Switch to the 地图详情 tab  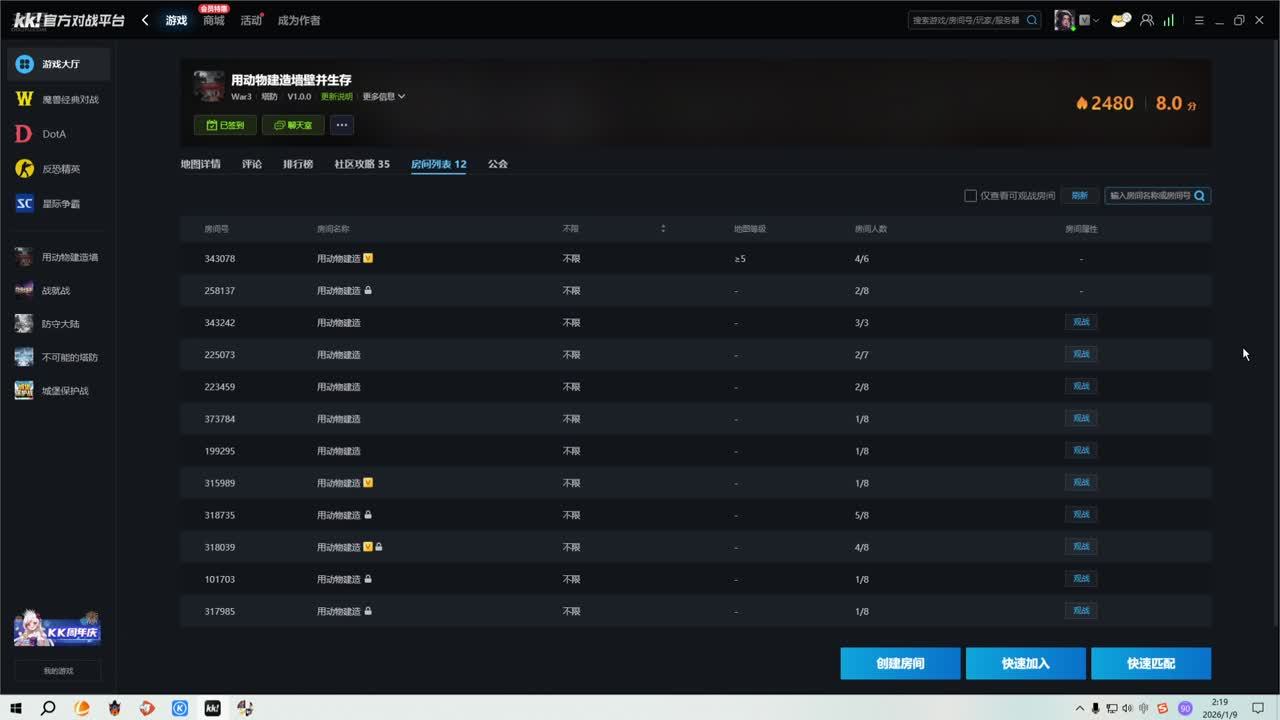200,164
